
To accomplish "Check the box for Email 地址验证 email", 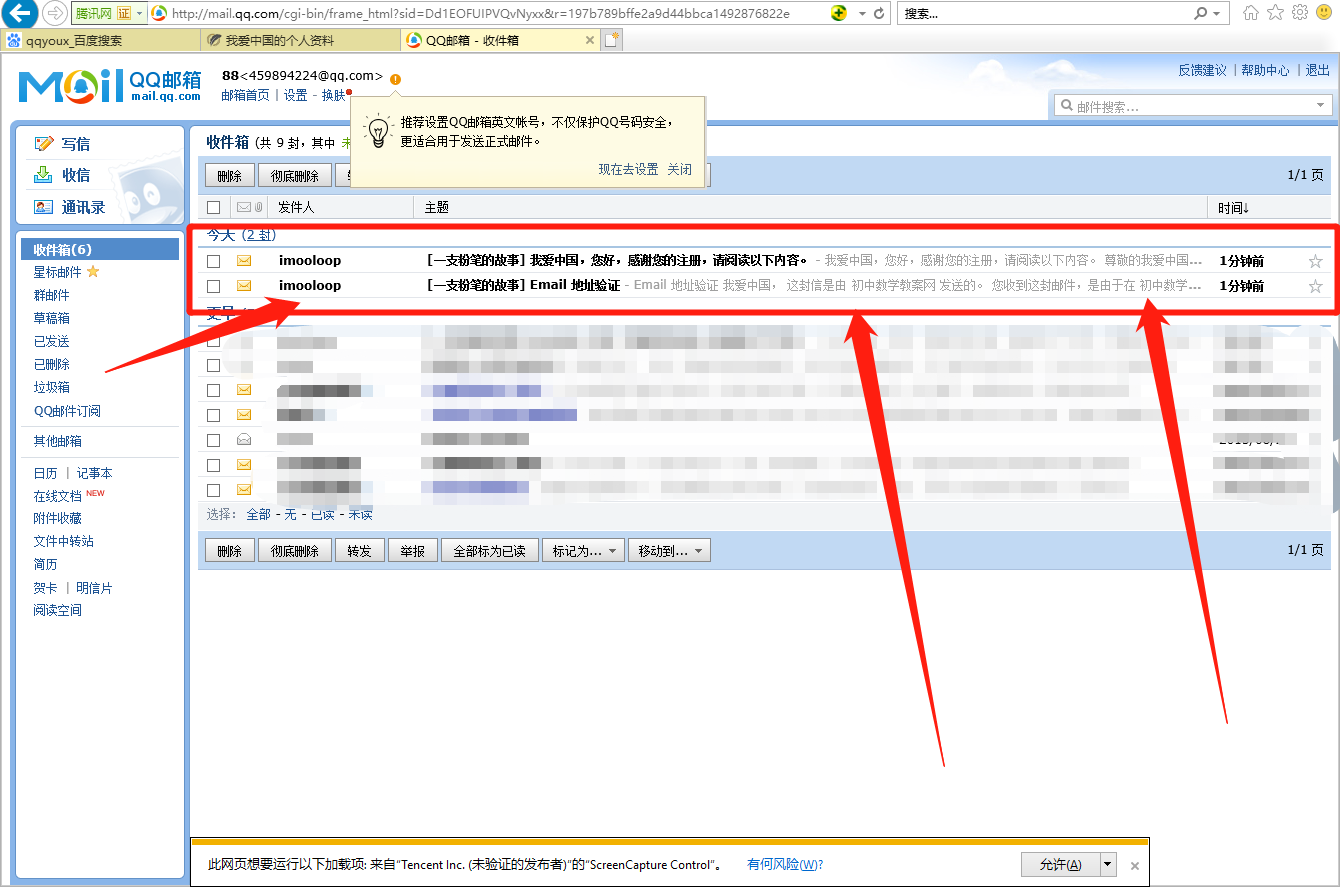I will pyautogui.click(x=213, y=286).
